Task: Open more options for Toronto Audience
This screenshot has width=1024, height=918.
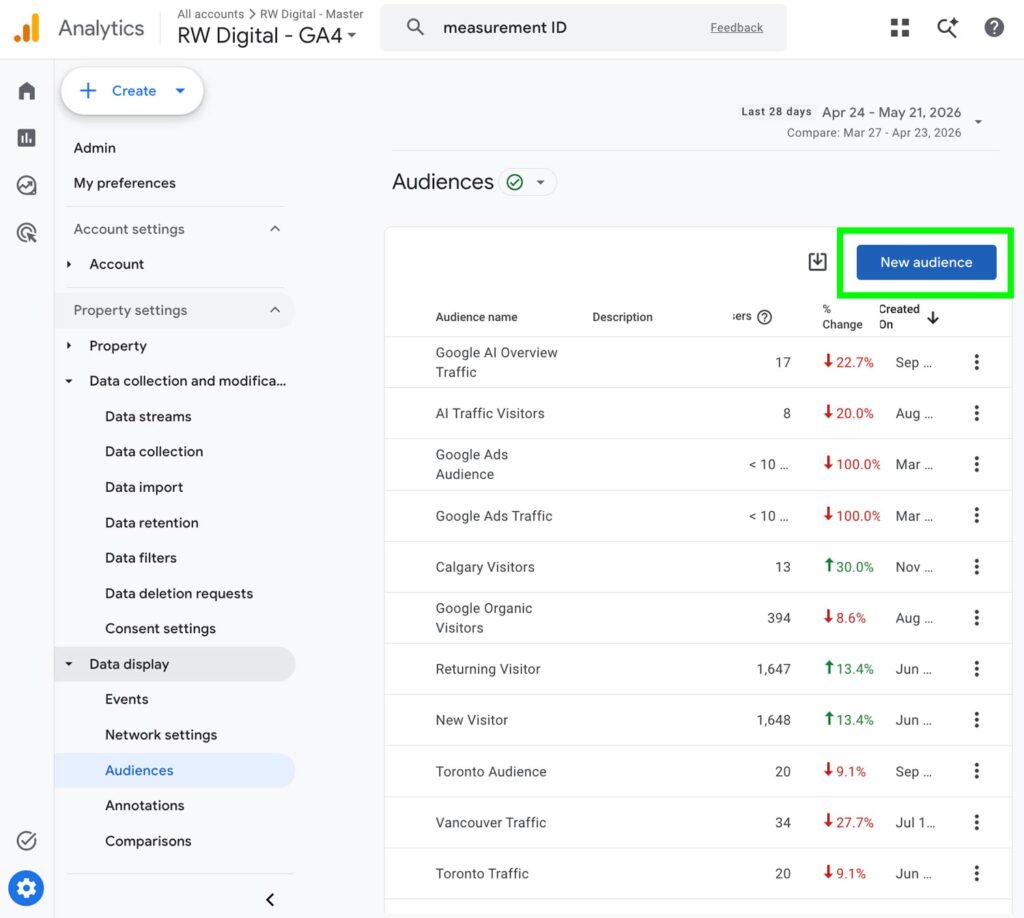Action: [976, 771]
